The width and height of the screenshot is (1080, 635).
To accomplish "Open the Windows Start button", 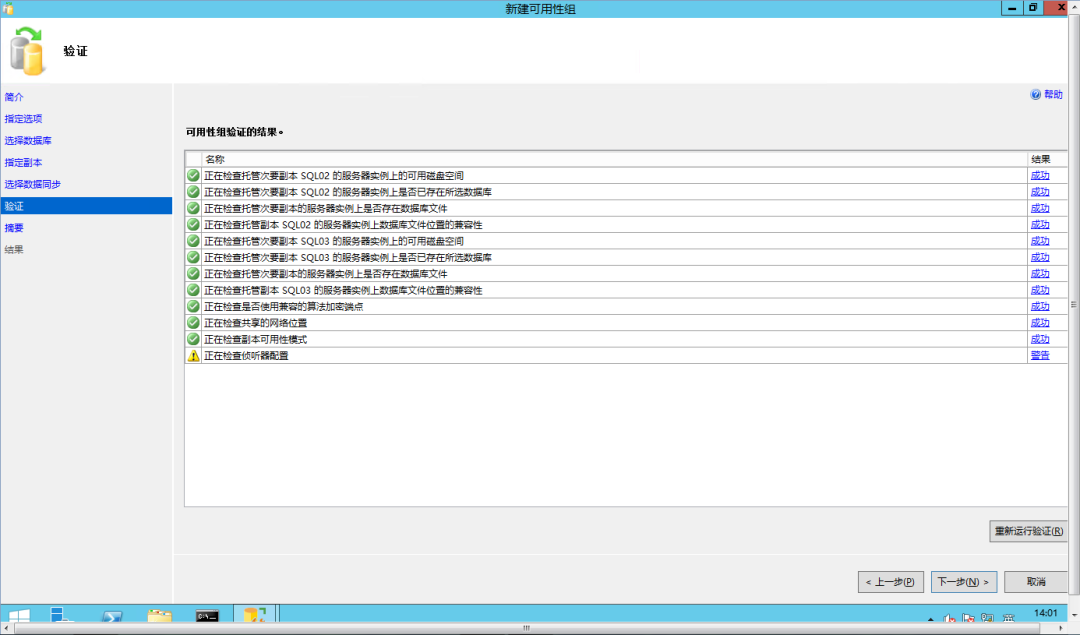I will [x=19, y=615].
